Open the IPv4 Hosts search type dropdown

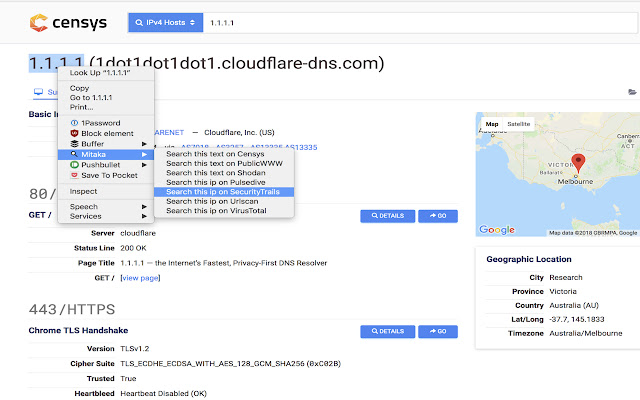[x=165, y=20]
